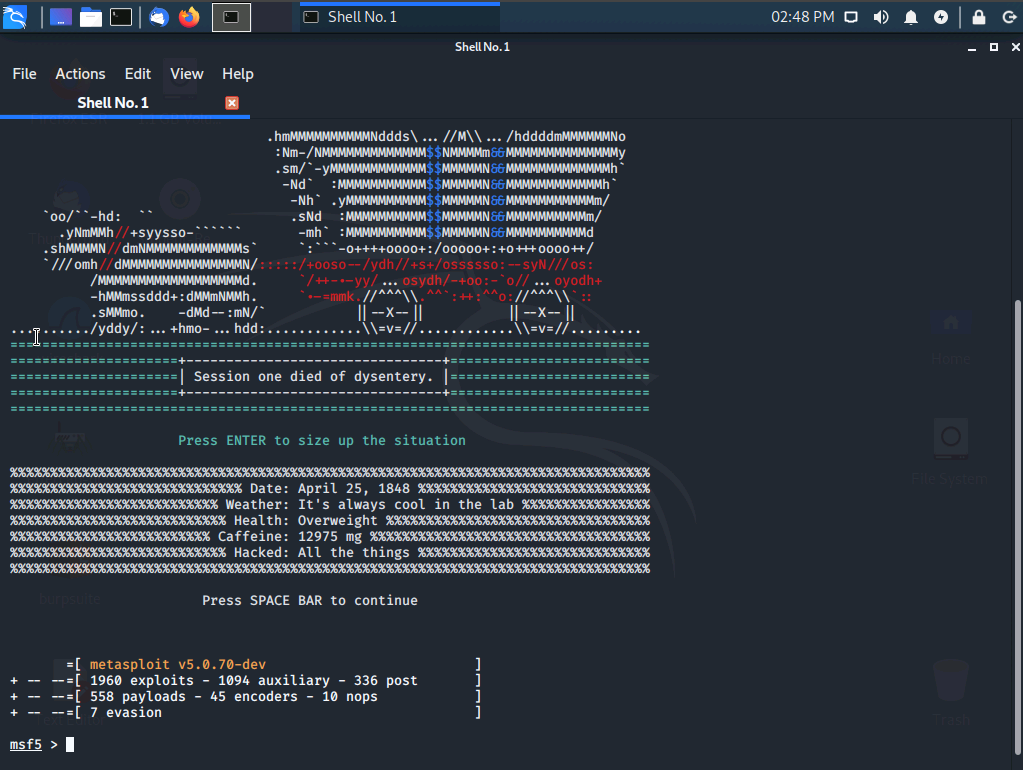Select the highlighted terminal icon in the panel

(232, 17)
